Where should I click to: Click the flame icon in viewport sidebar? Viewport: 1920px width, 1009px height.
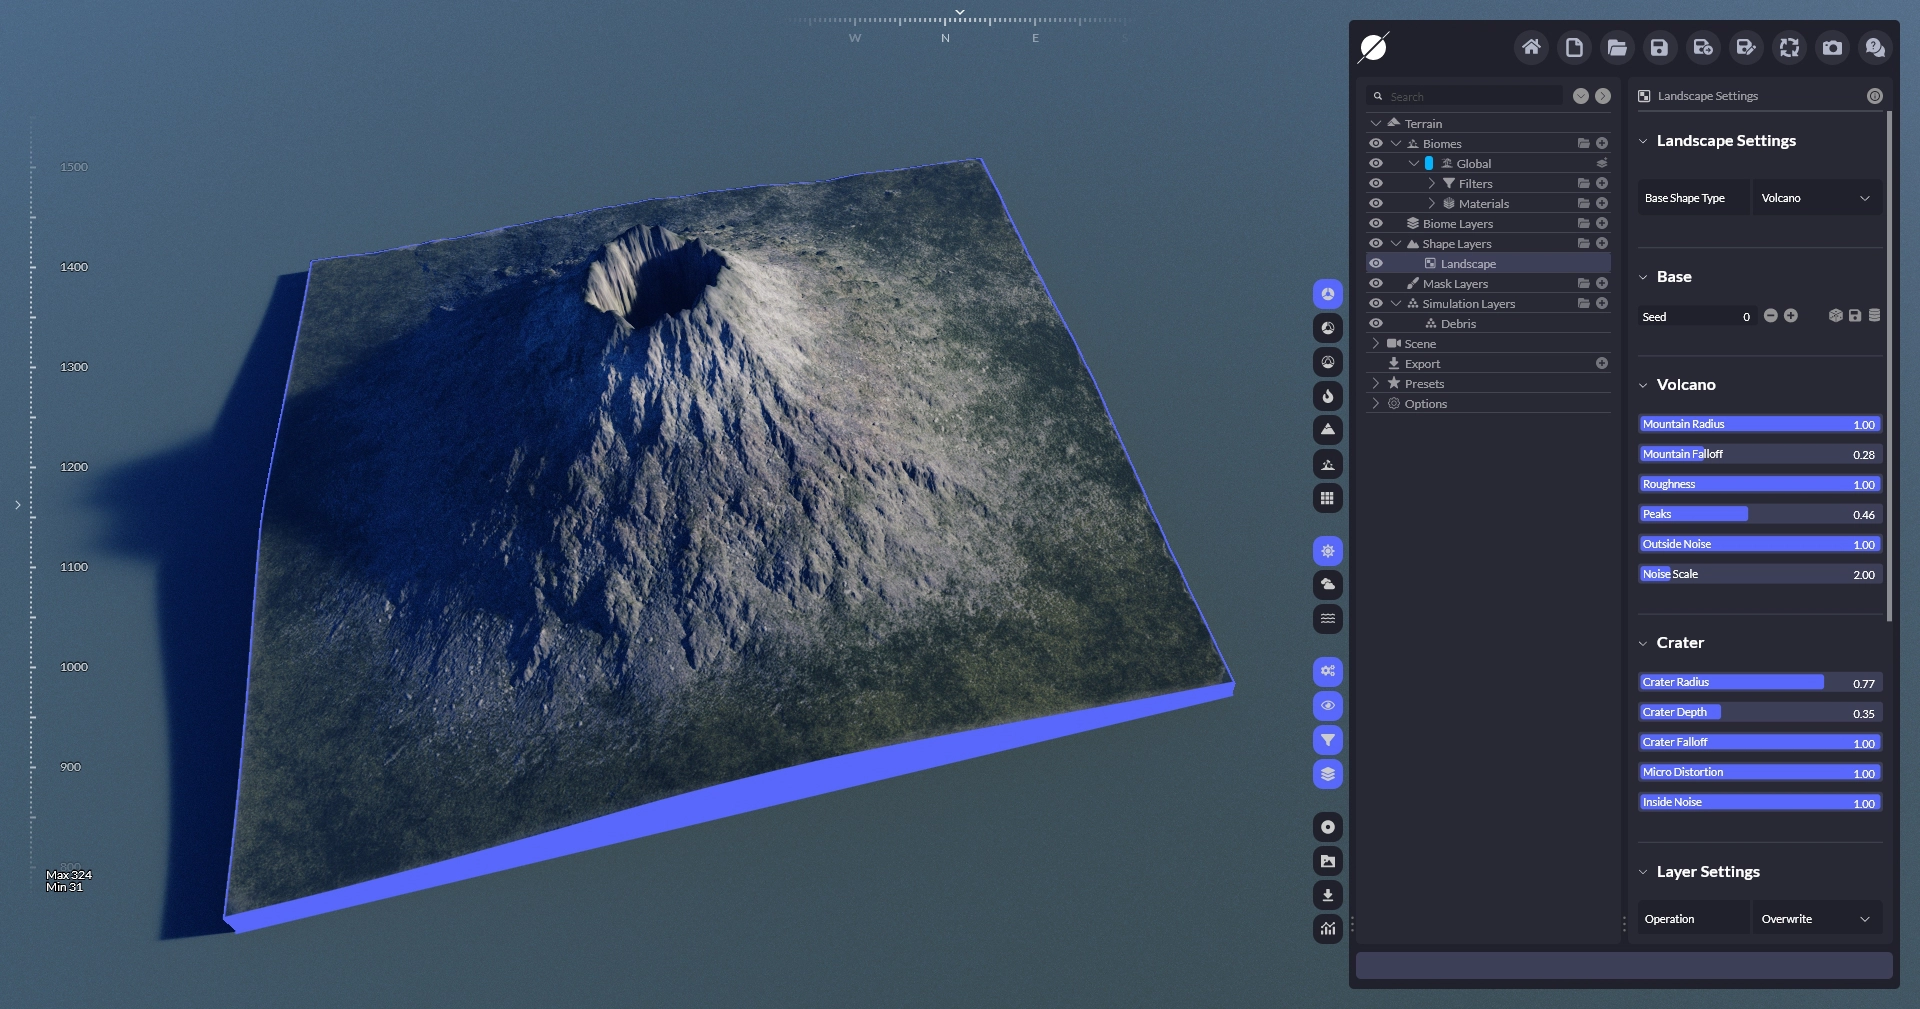1327,396
